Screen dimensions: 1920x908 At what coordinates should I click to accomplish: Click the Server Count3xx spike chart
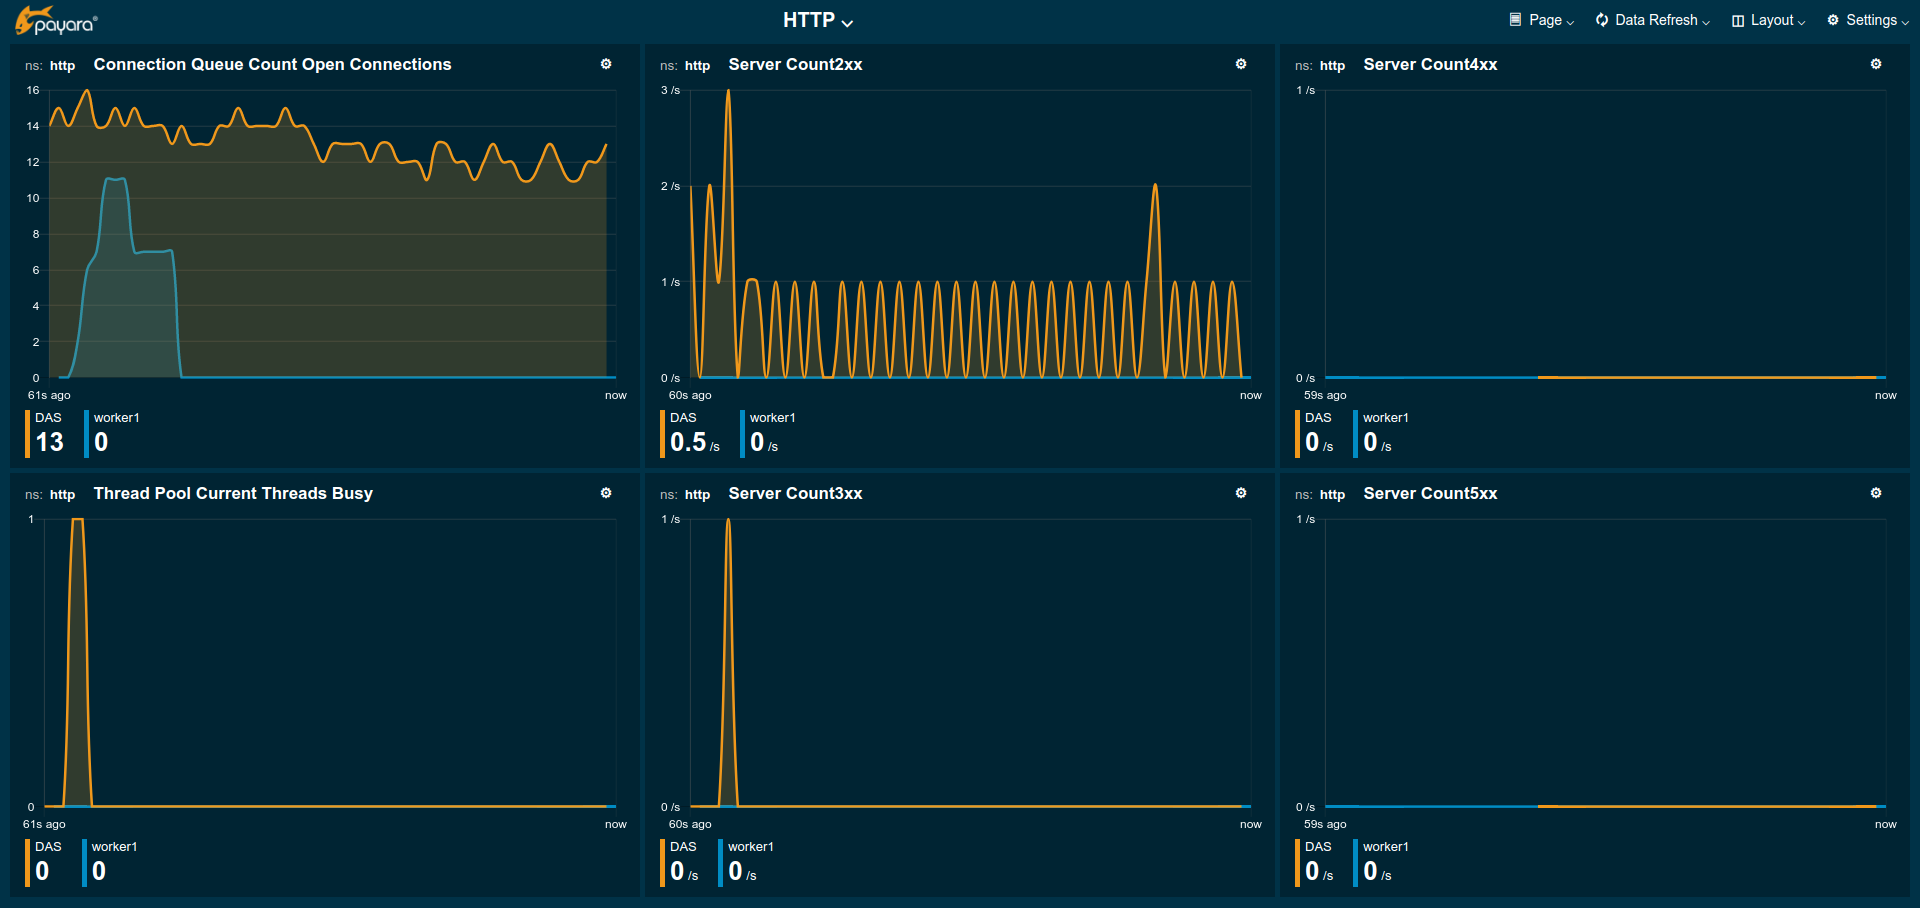click(x=970, y=663)
